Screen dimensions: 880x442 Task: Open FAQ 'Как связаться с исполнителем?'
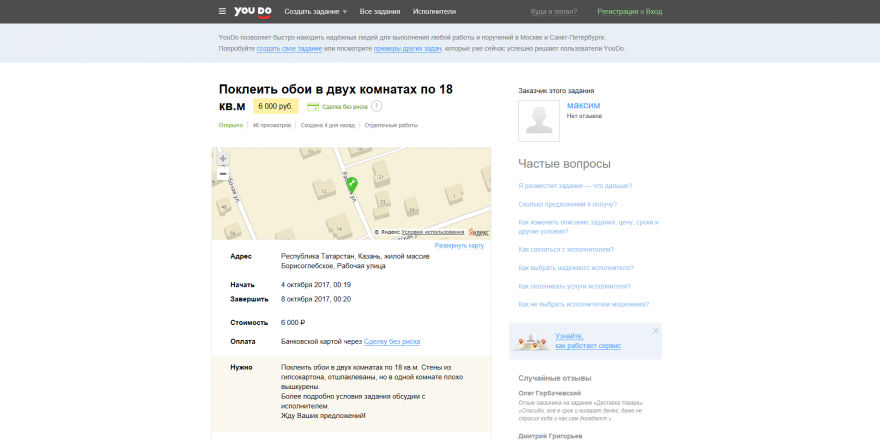pyautogui.click(x=565, y=249)
